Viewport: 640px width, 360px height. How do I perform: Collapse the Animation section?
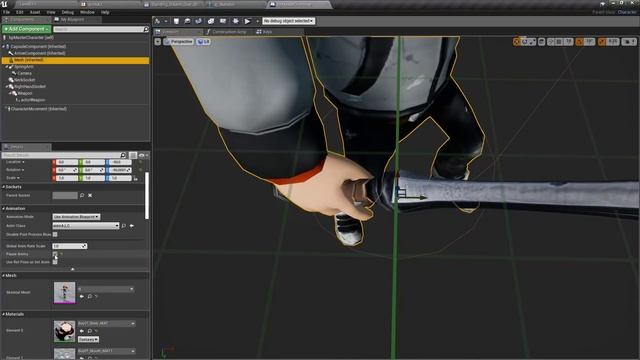point(4,209)
